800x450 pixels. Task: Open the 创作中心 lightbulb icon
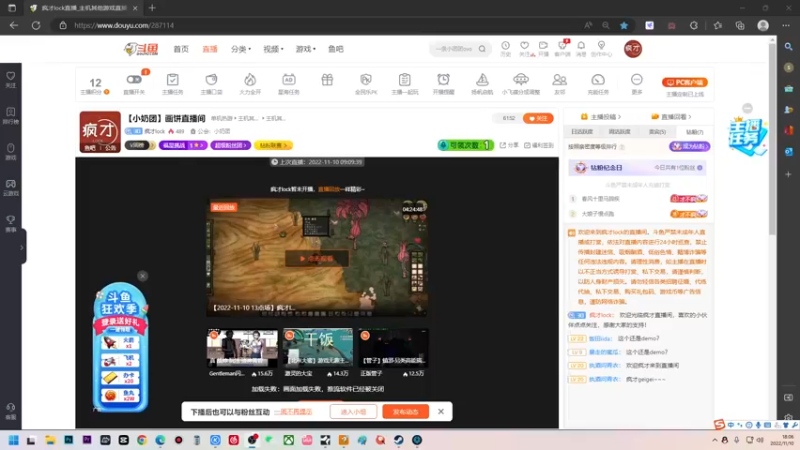(x=602, y=45)
